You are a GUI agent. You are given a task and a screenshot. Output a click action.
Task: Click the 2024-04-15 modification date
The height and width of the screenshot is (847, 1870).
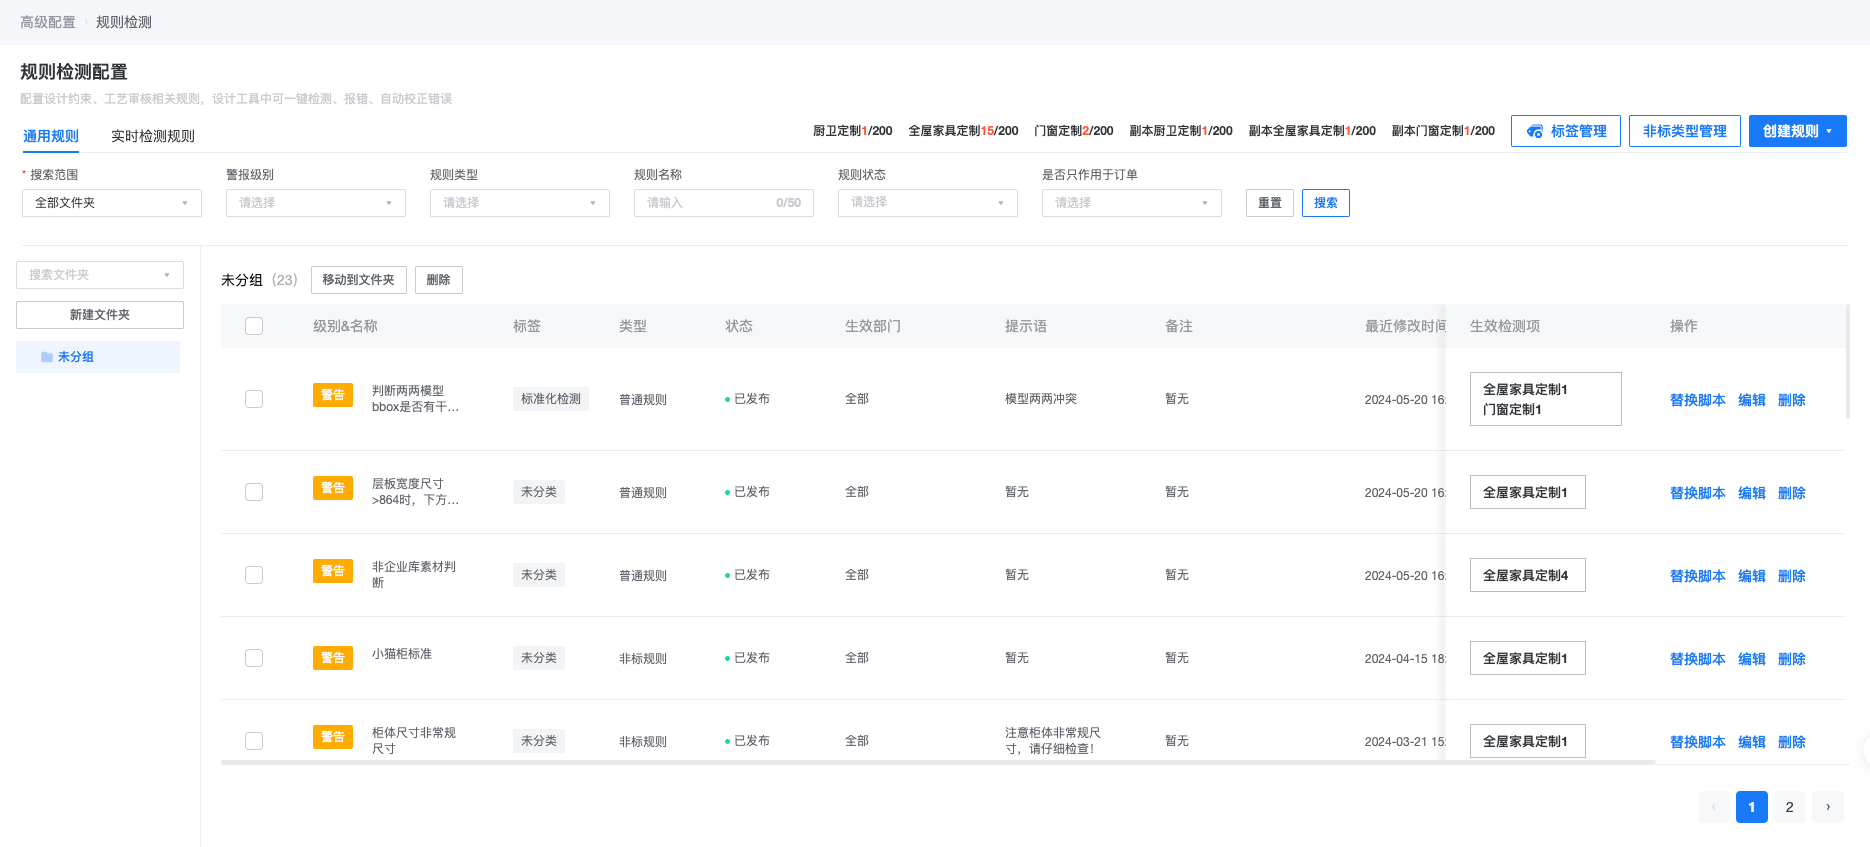click(1405, 659)
